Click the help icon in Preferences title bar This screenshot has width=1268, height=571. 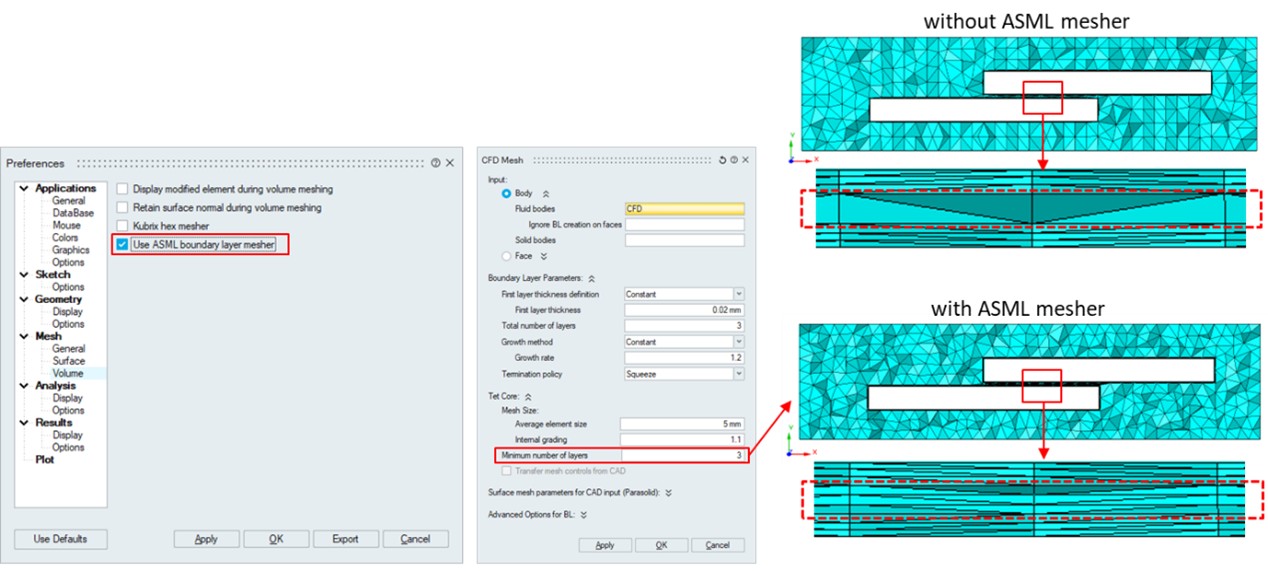pyautogui.click(x=436, y=163)
